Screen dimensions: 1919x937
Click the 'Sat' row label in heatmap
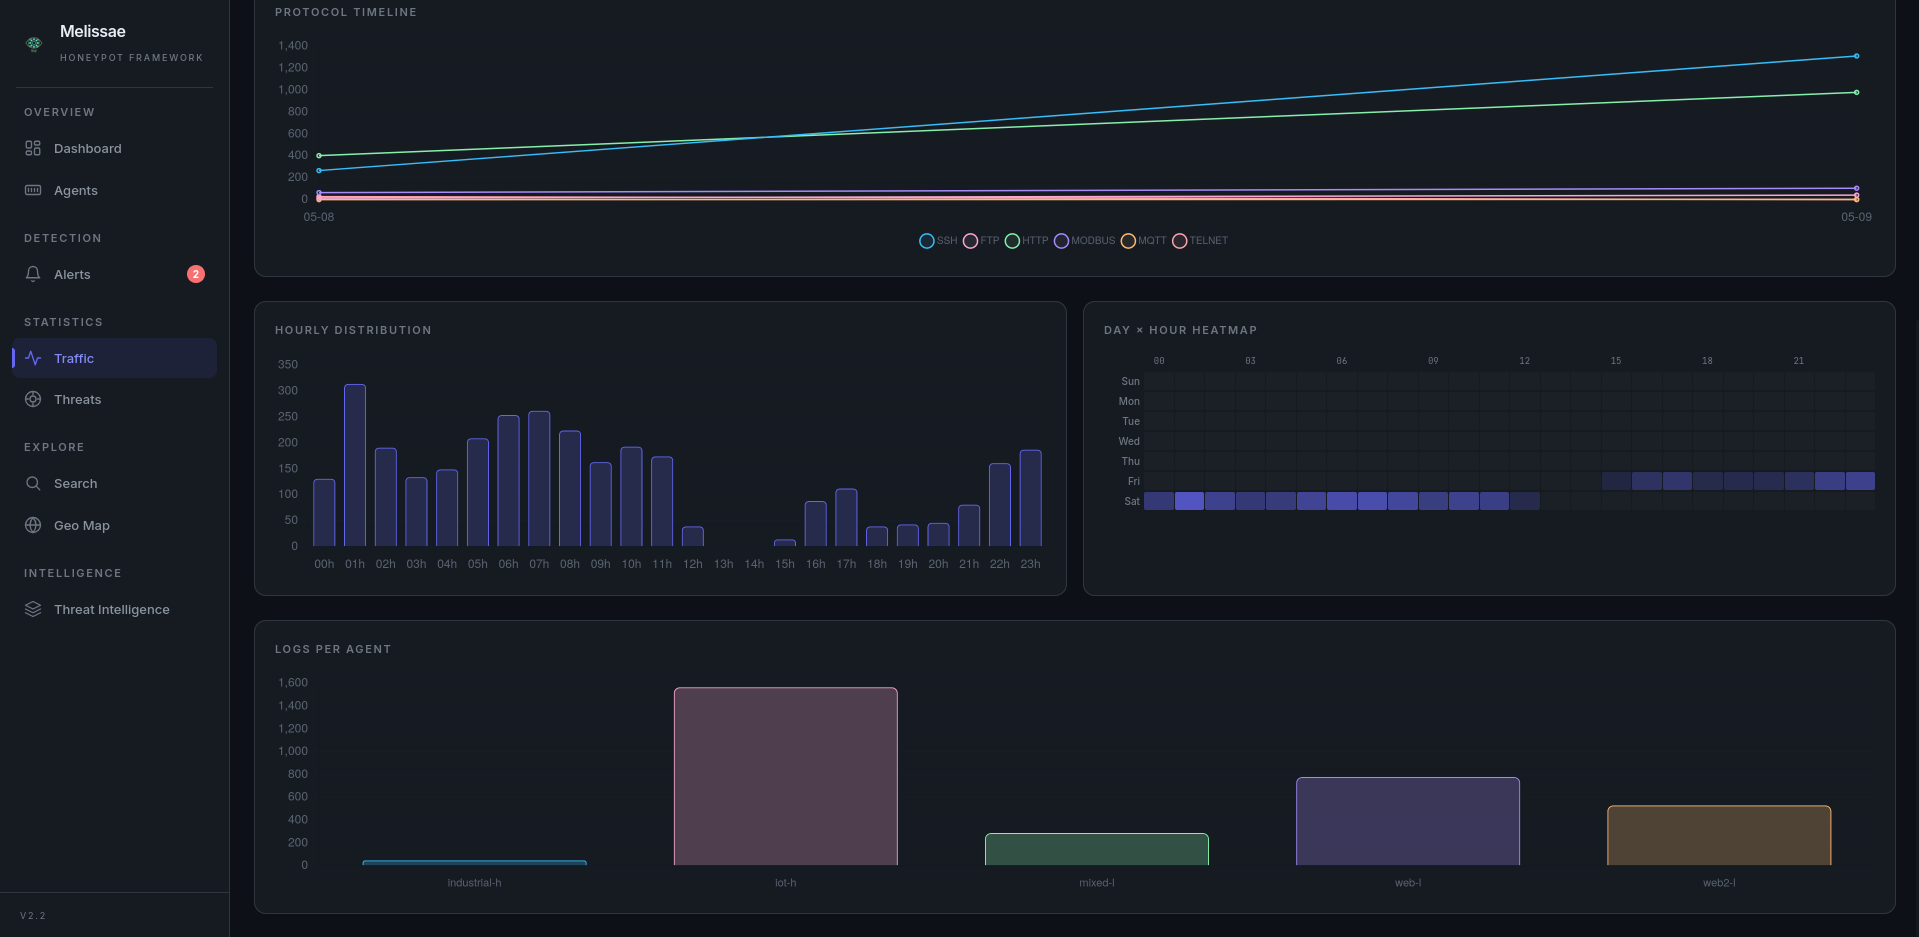(x=1132, y=501)
